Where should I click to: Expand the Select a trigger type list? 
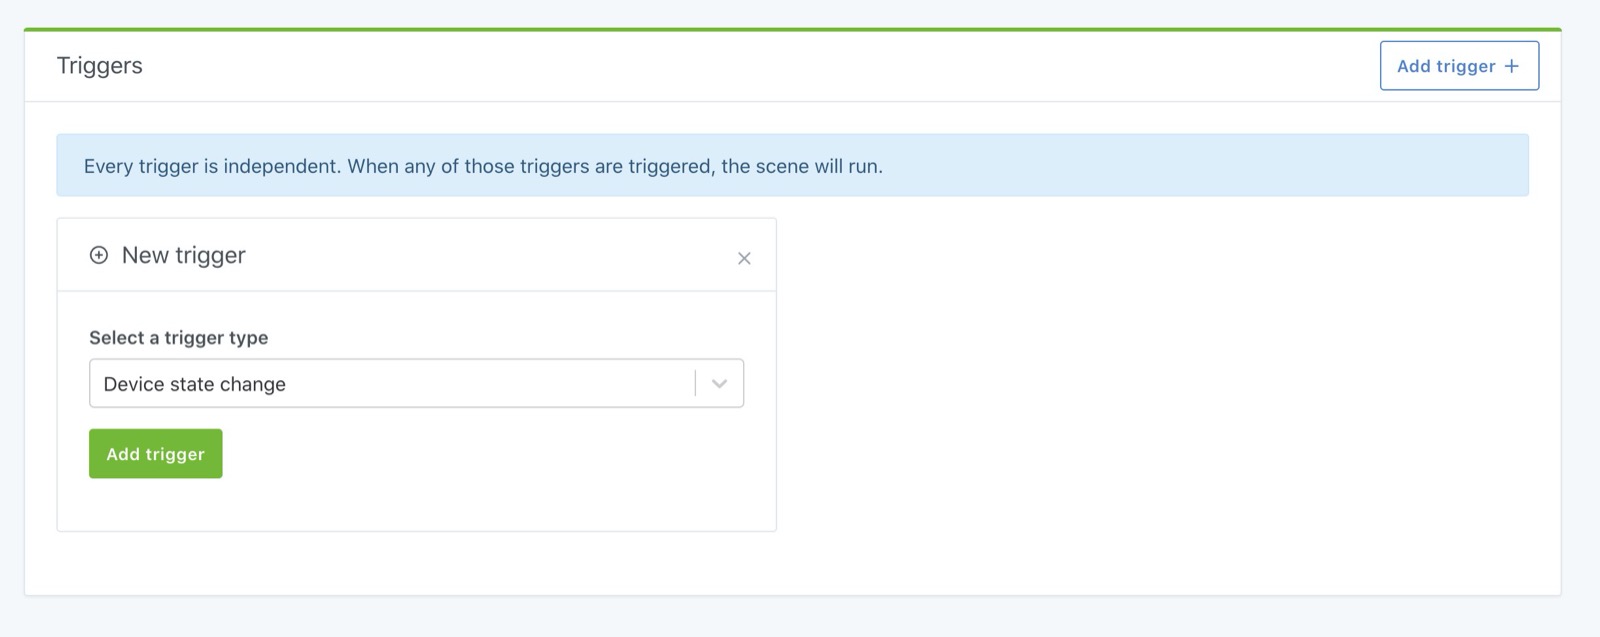click(417, 383)
